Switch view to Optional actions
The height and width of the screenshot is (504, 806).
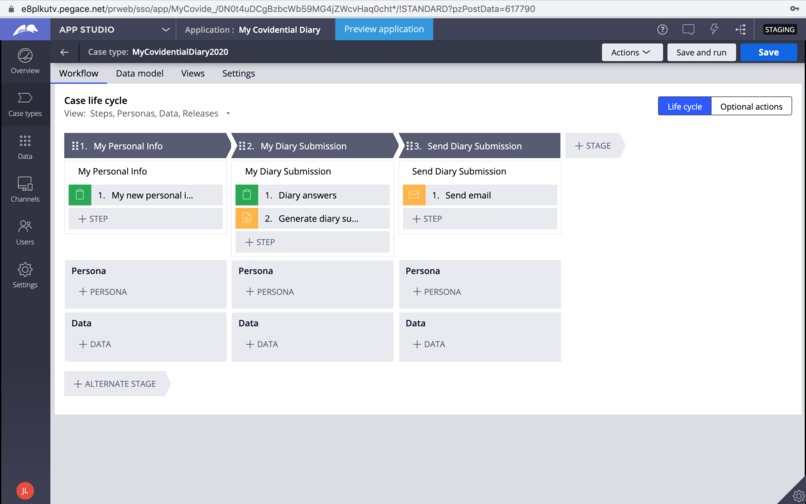(x=751, y=106)
